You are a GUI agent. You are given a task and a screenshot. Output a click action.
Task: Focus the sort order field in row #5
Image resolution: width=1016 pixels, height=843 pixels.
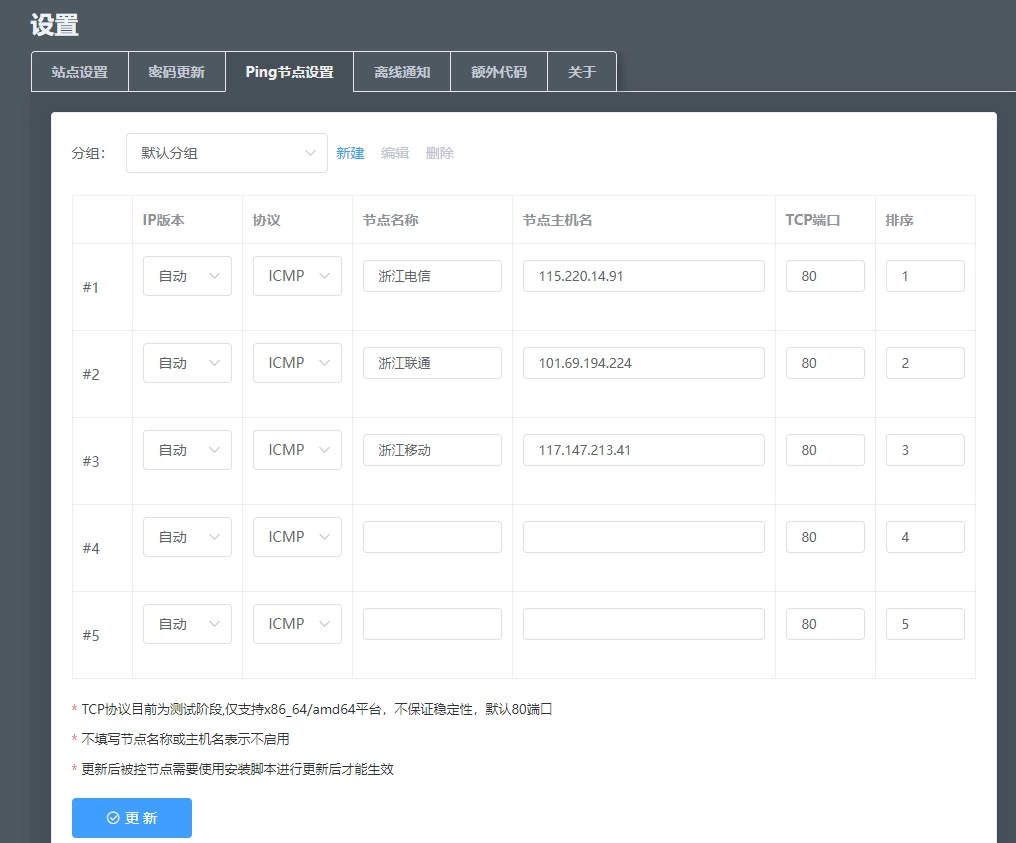pyautogui.click(x=925, y=624)
